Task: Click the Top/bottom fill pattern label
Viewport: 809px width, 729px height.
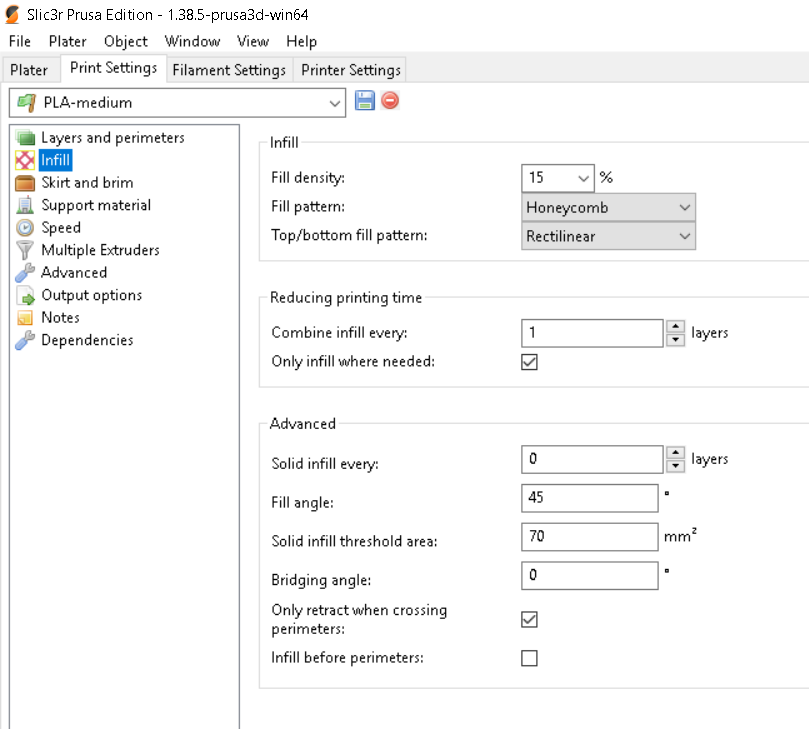Action: [x=349, y=236]
